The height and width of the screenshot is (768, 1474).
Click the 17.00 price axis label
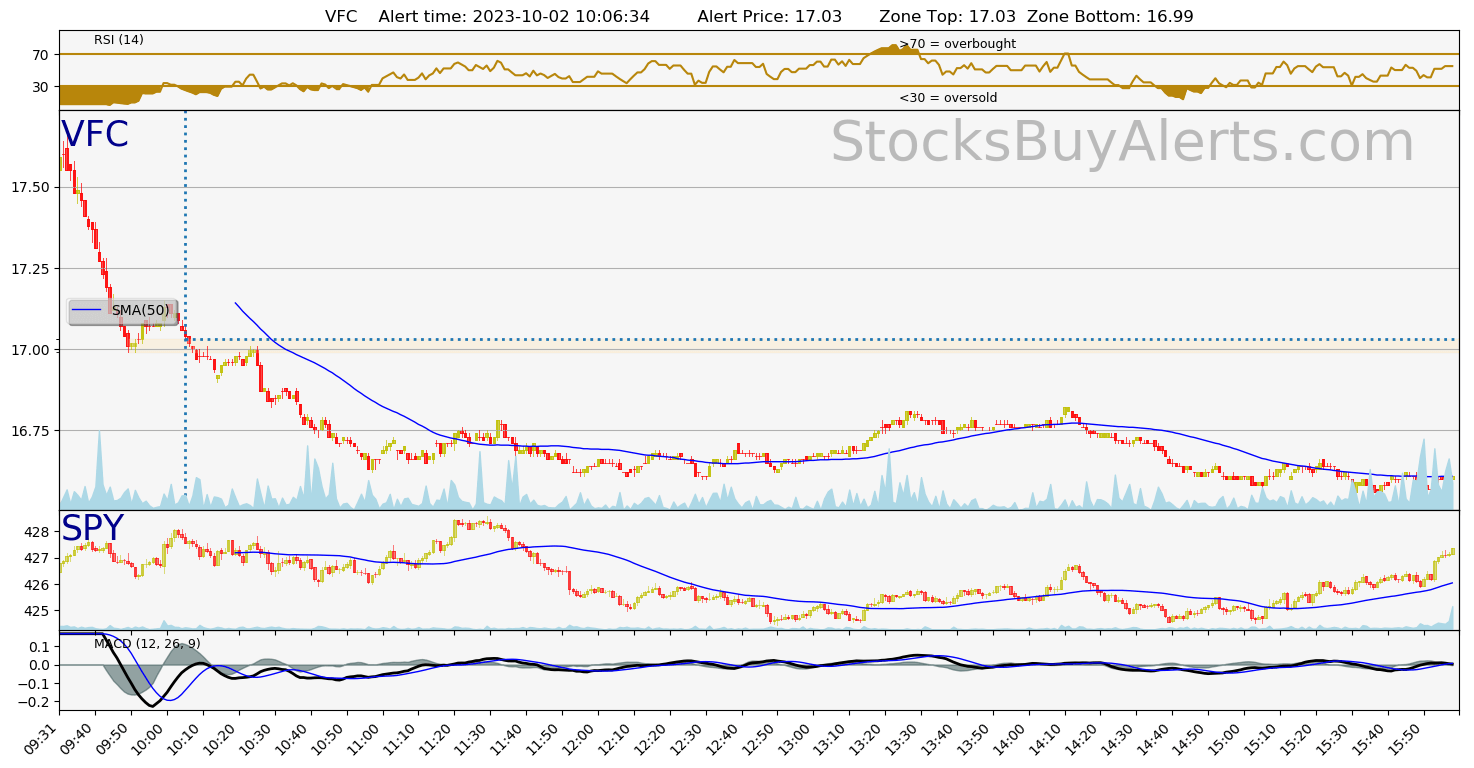point(31,350)
